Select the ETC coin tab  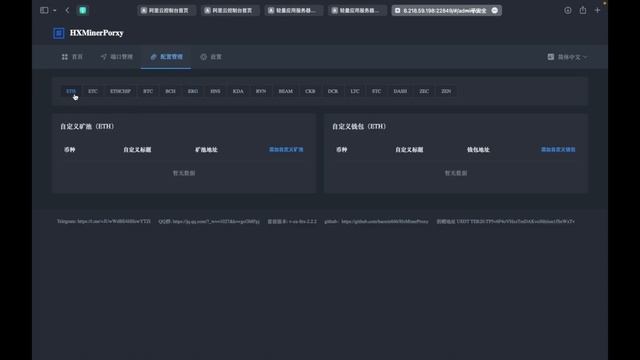tap(93, 91)
